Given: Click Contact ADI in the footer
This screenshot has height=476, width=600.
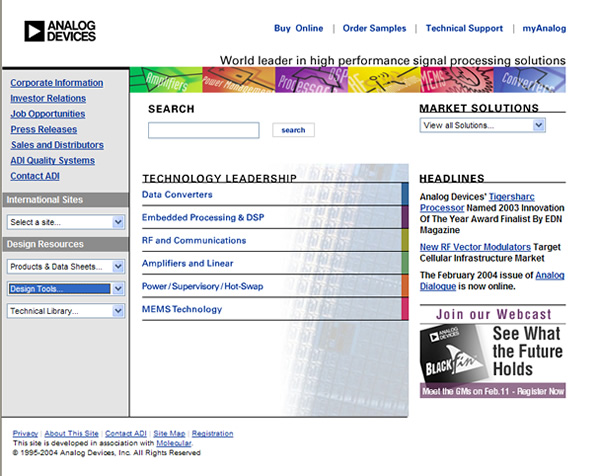Looking at the screenshot, I should click(126, 434).
